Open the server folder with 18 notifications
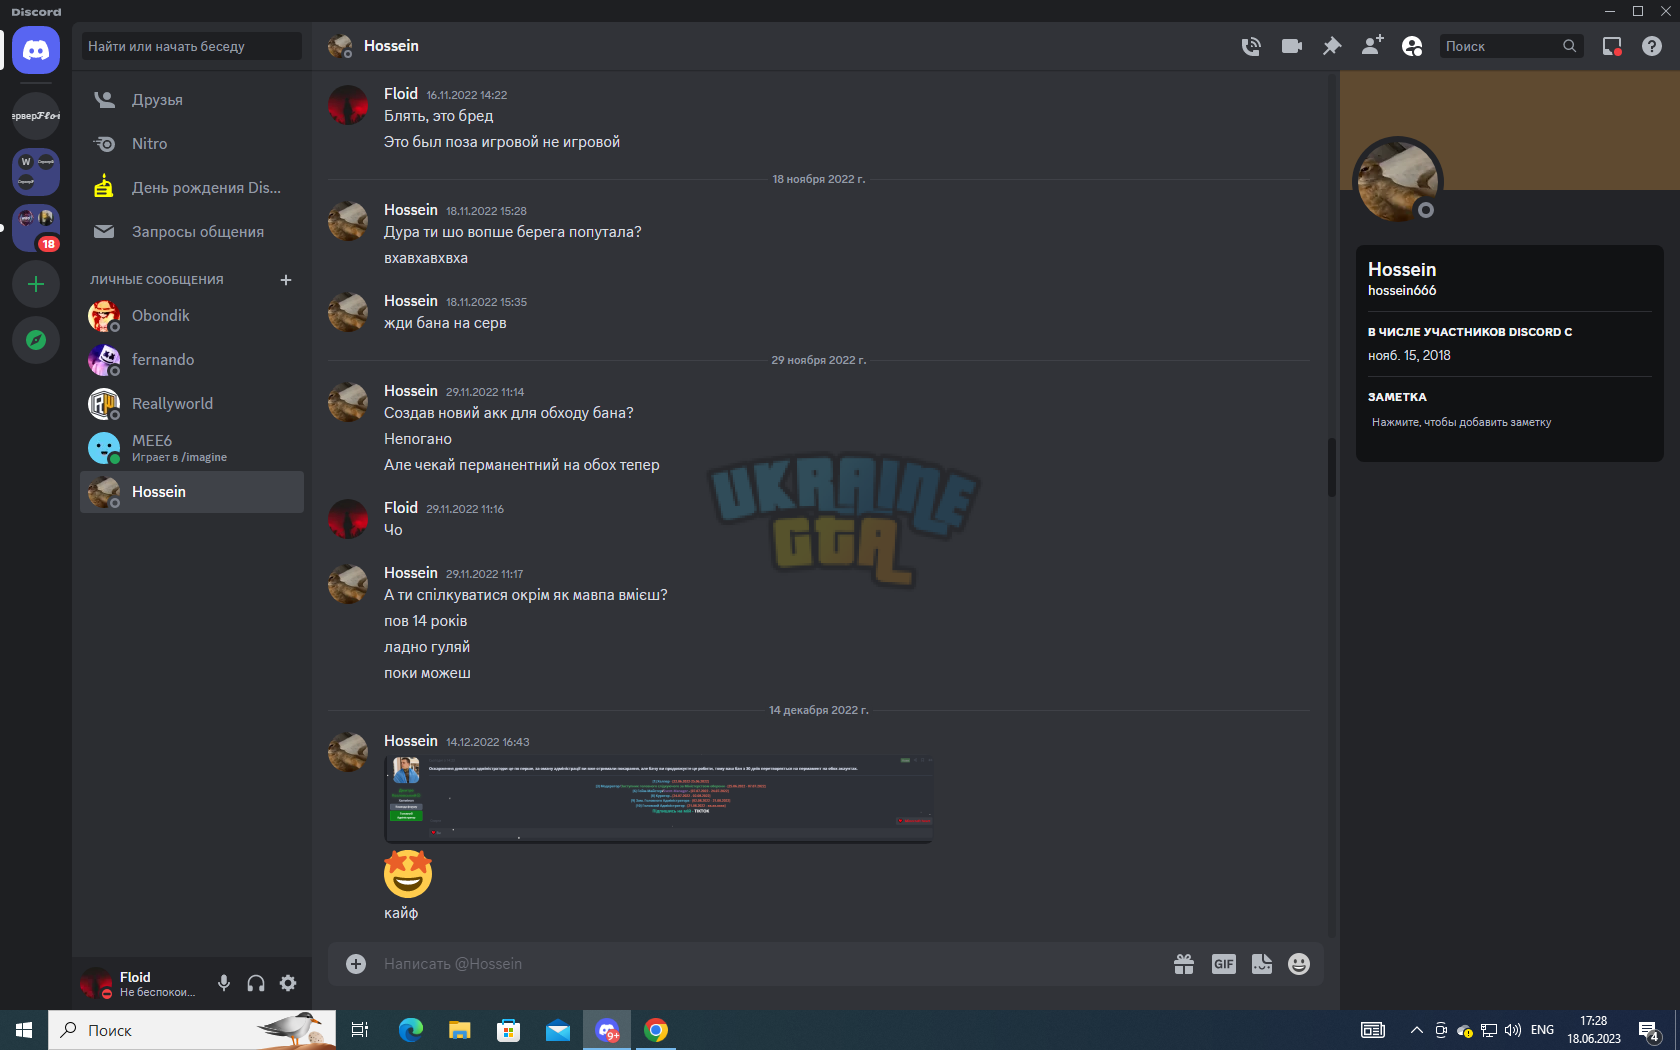The image size is (1680, 1050). pyautogui.click(x=36, y=228)
